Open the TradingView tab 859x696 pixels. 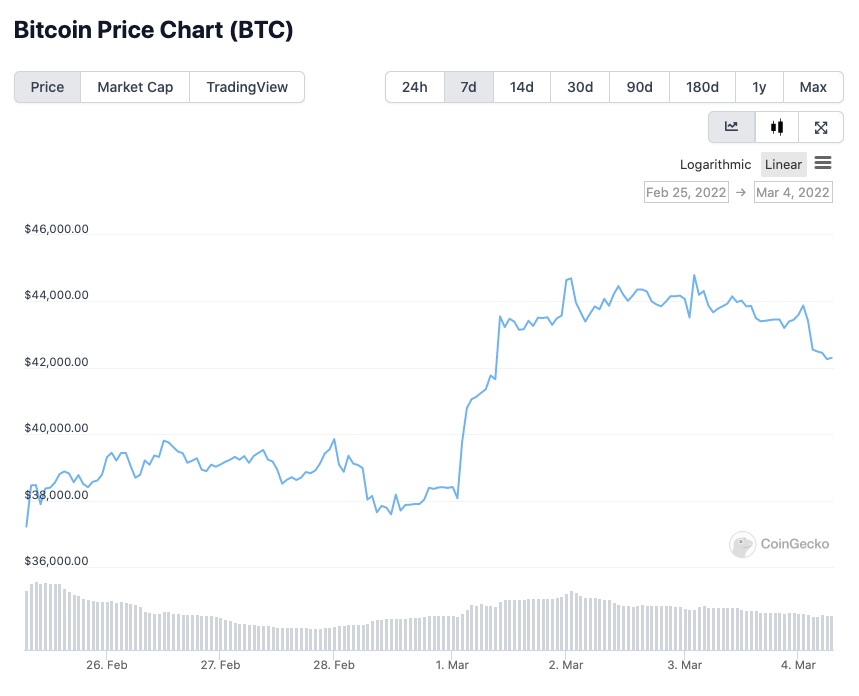[247, 87]
